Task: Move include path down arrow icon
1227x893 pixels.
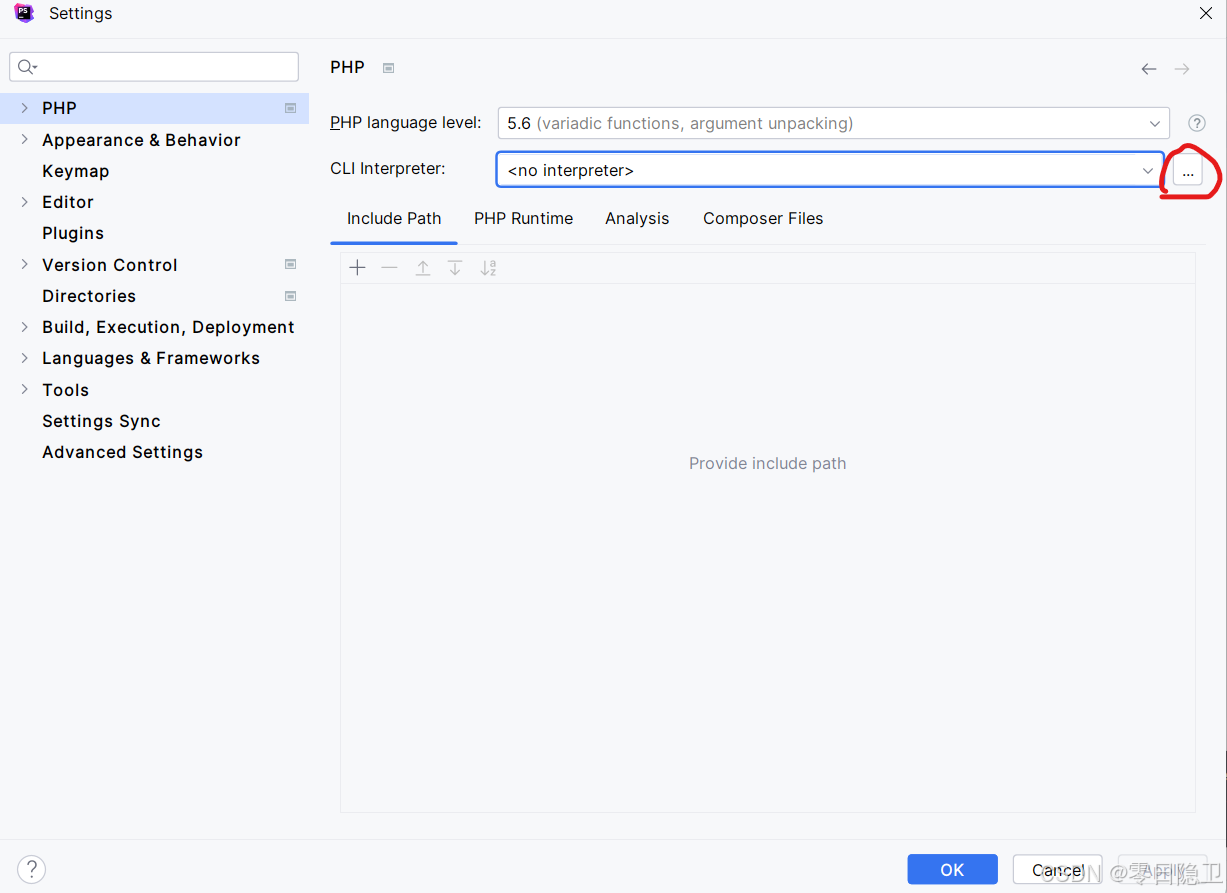Action: point(455,268)
